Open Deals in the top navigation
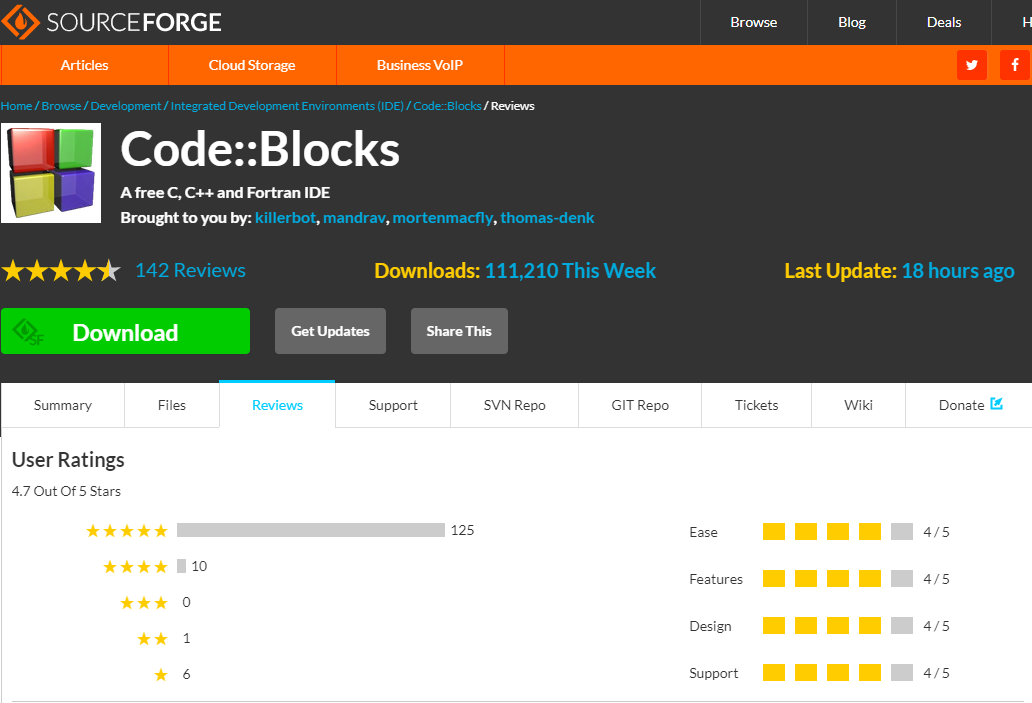1032x703 pixels. (944, 22)
